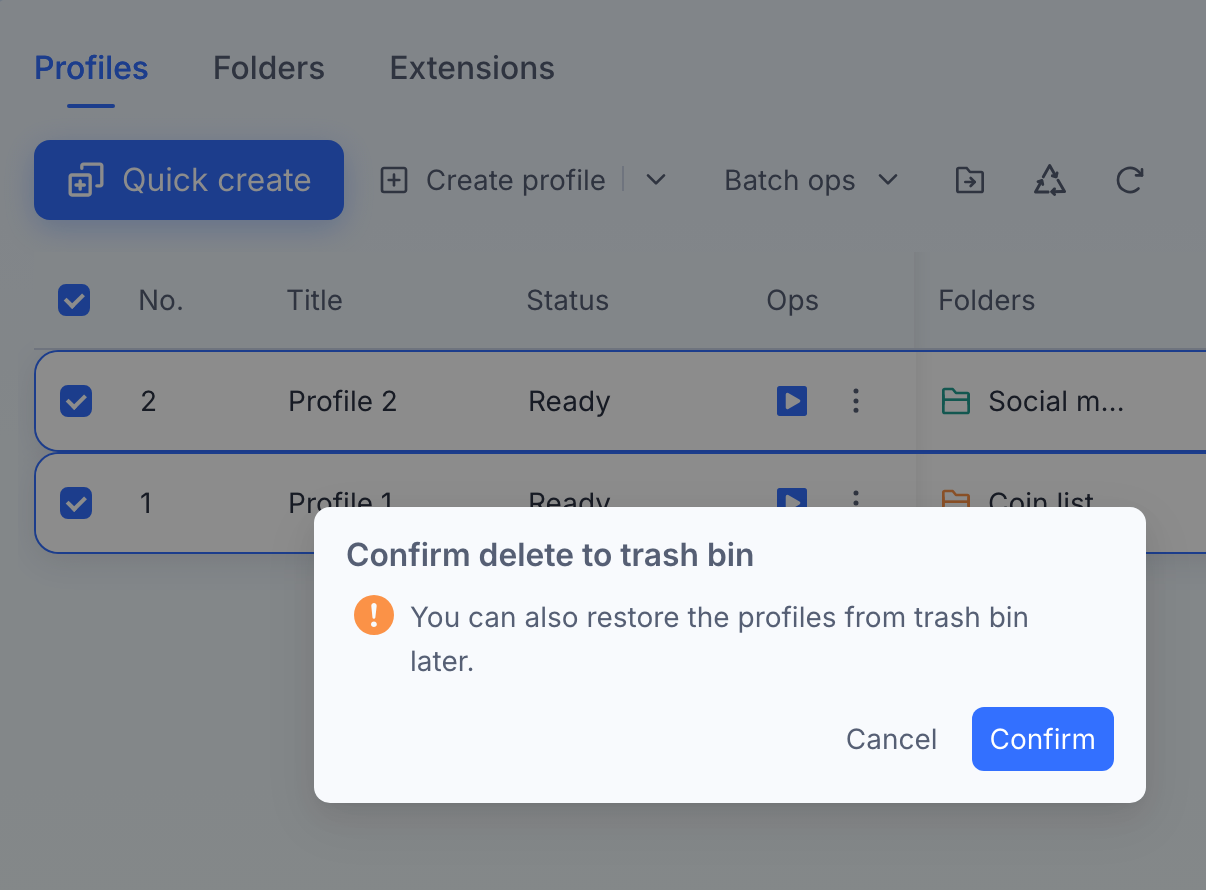Select the Profiles tab

pos(91,68)
